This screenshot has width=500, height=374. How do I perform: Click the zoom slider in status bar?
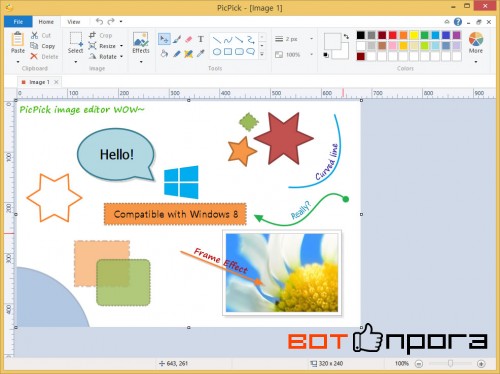pyautogui.click(x=450, y=364)
